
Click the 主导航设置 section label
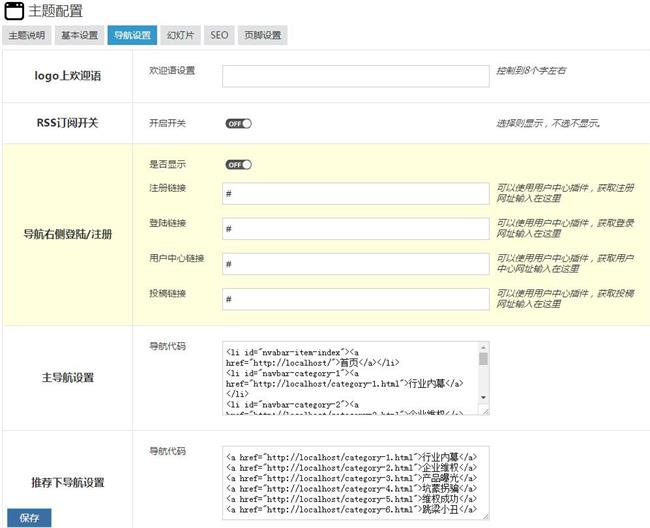68,378
